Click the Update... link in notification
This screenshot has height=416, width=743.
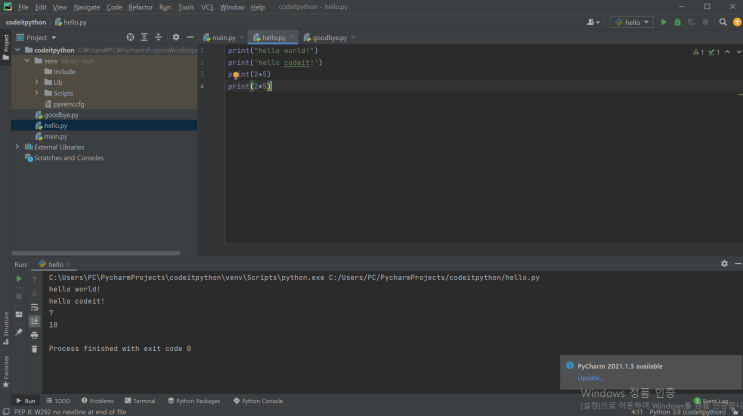[590, 378]
